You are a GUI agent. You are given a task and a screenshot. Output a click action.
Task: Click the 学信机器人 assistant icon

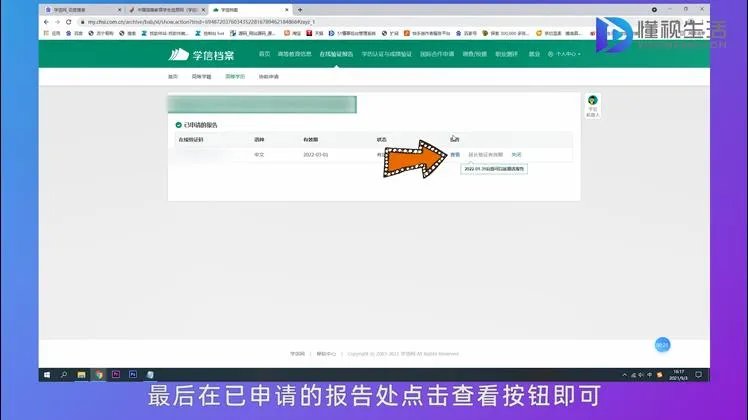coord(592,105)
